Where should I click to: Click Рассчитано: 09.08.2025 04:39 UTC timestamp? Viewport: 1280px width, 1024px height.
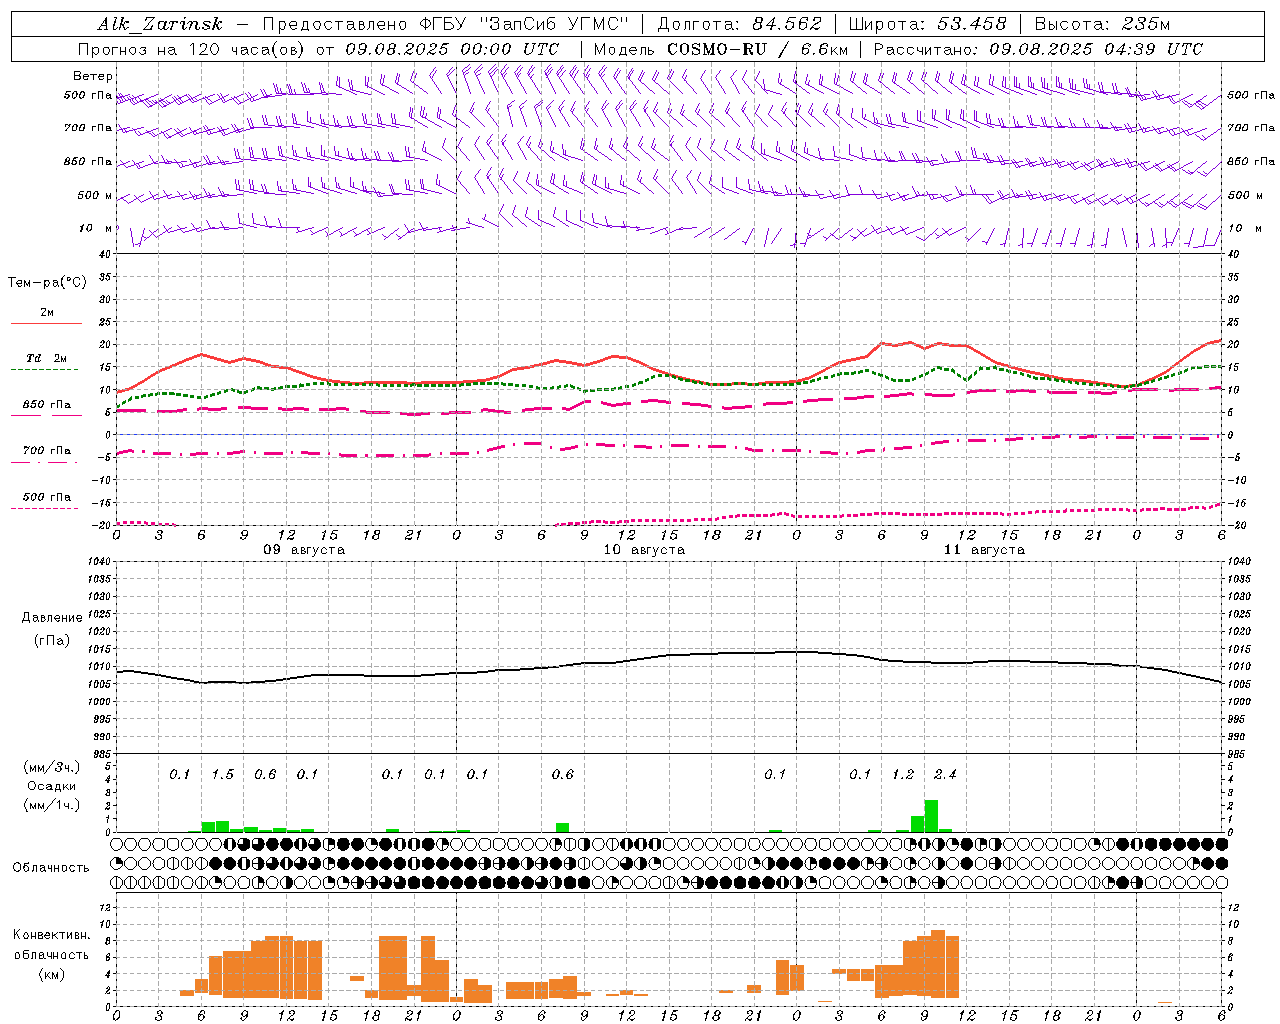click(x=1037, y=49)
